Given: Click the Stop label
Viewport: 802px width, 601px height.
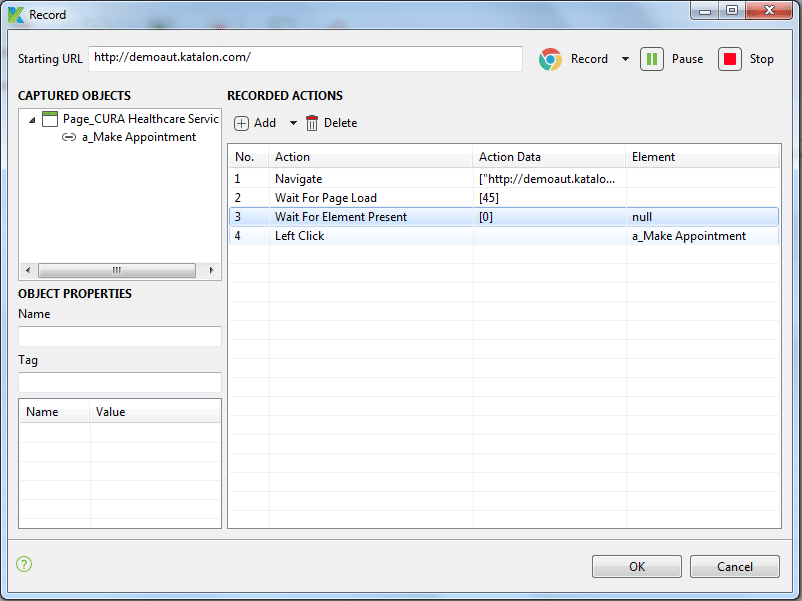Looking at the screenshot, I should pos(762,59).
